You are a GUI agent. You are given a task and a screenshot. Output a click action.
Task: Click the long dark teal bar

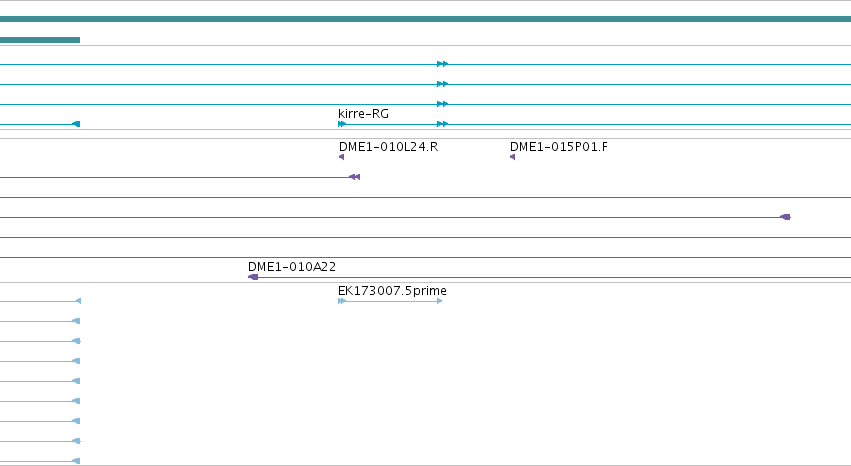click(x=426, y=19)
